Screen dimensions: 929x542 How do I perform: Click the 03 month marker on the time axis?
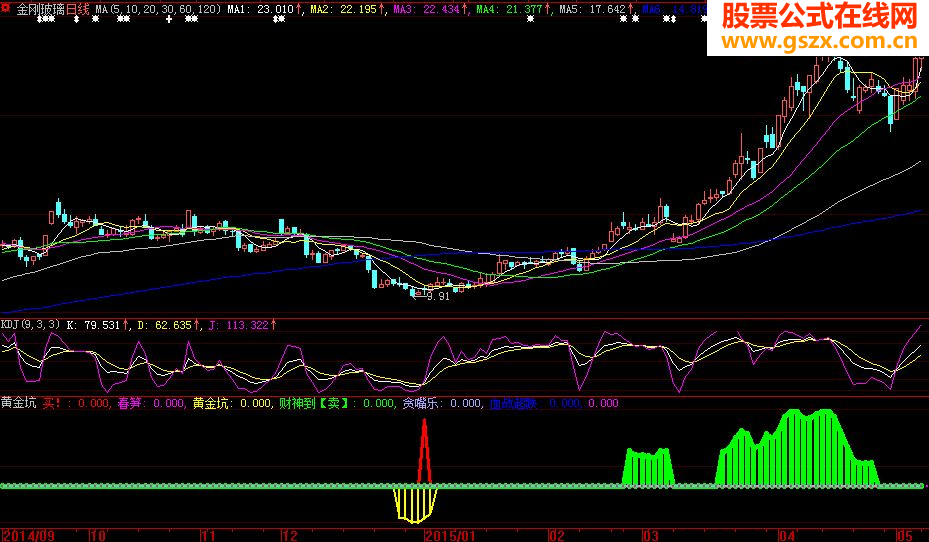(x=651, y=536)
